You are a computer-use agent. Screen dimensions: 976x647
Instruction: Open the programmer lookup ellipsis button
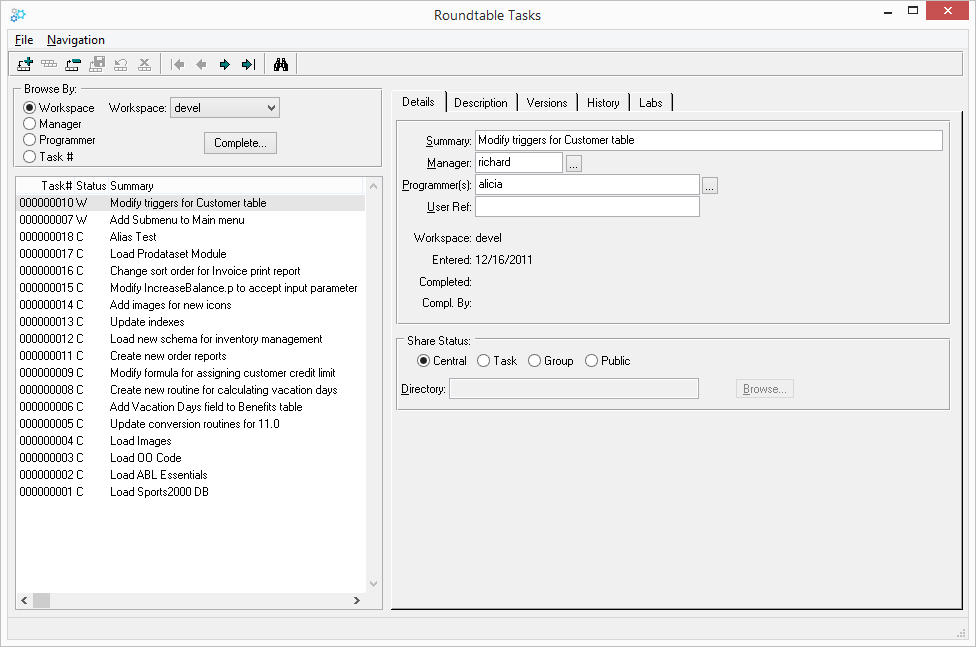[710, 186]
